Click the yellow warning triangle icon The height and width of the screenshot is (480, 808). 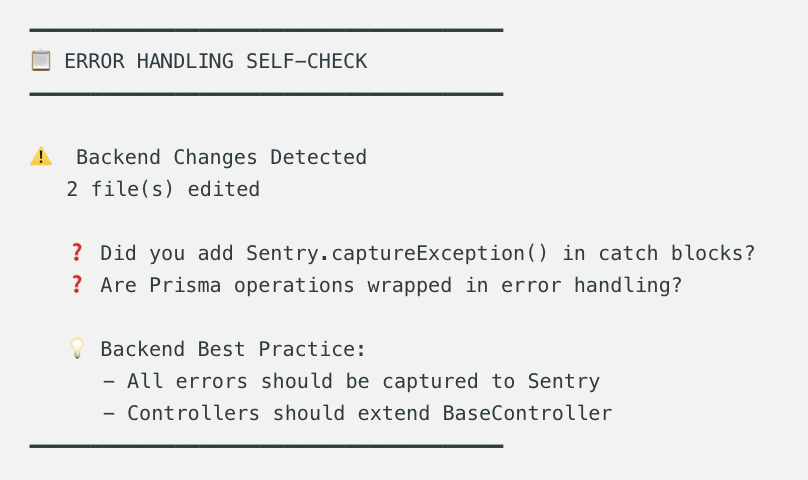[x=41, y=157]
